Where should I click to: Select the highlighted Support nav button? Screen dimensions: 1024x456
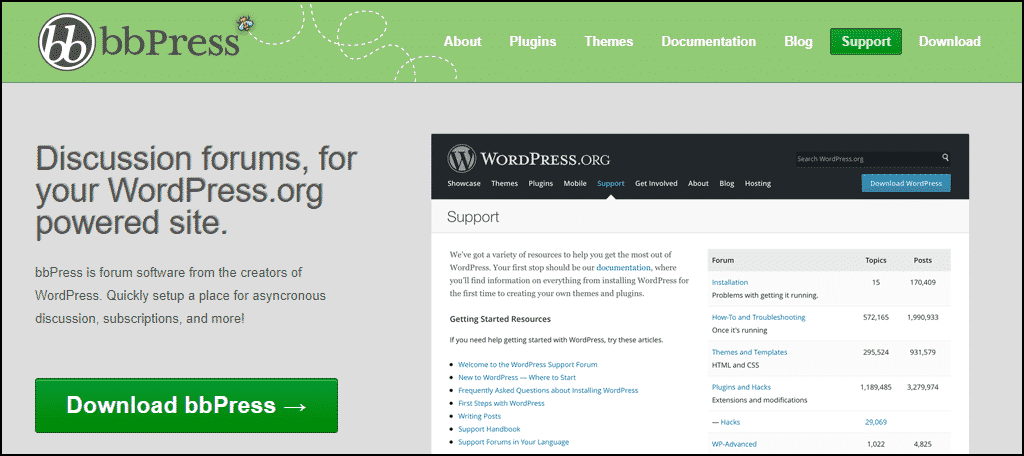(x=866, y=41)
